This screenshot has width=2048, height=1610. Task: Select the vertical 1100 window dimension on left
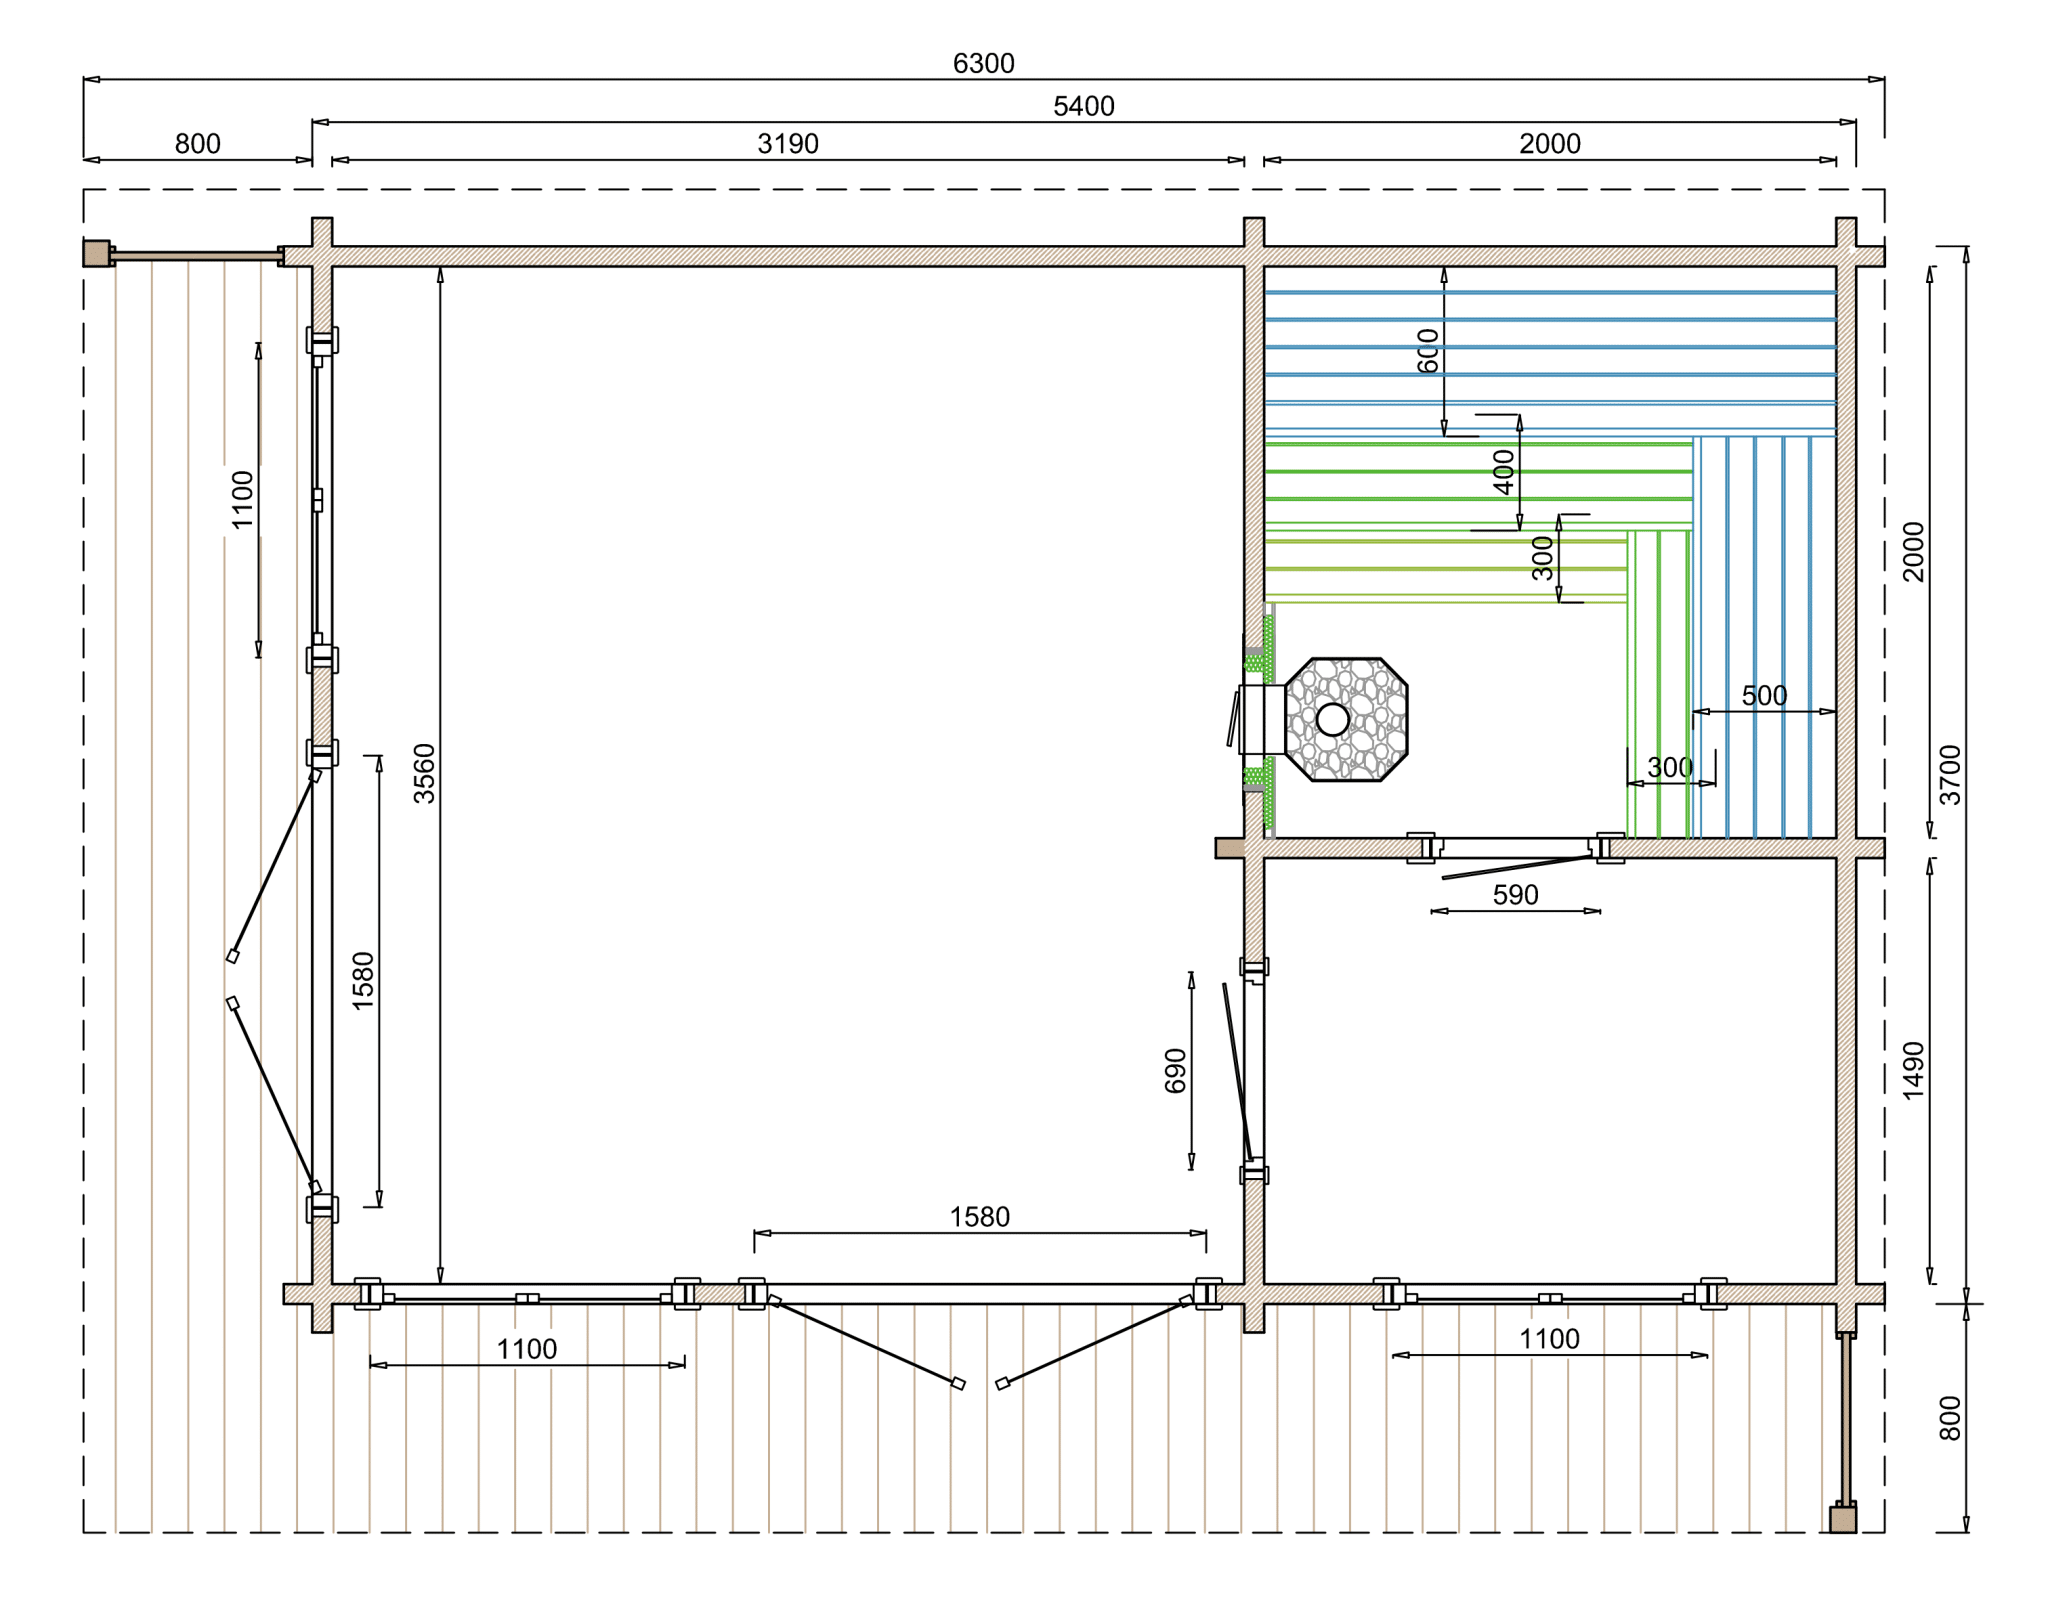(243, 499)
